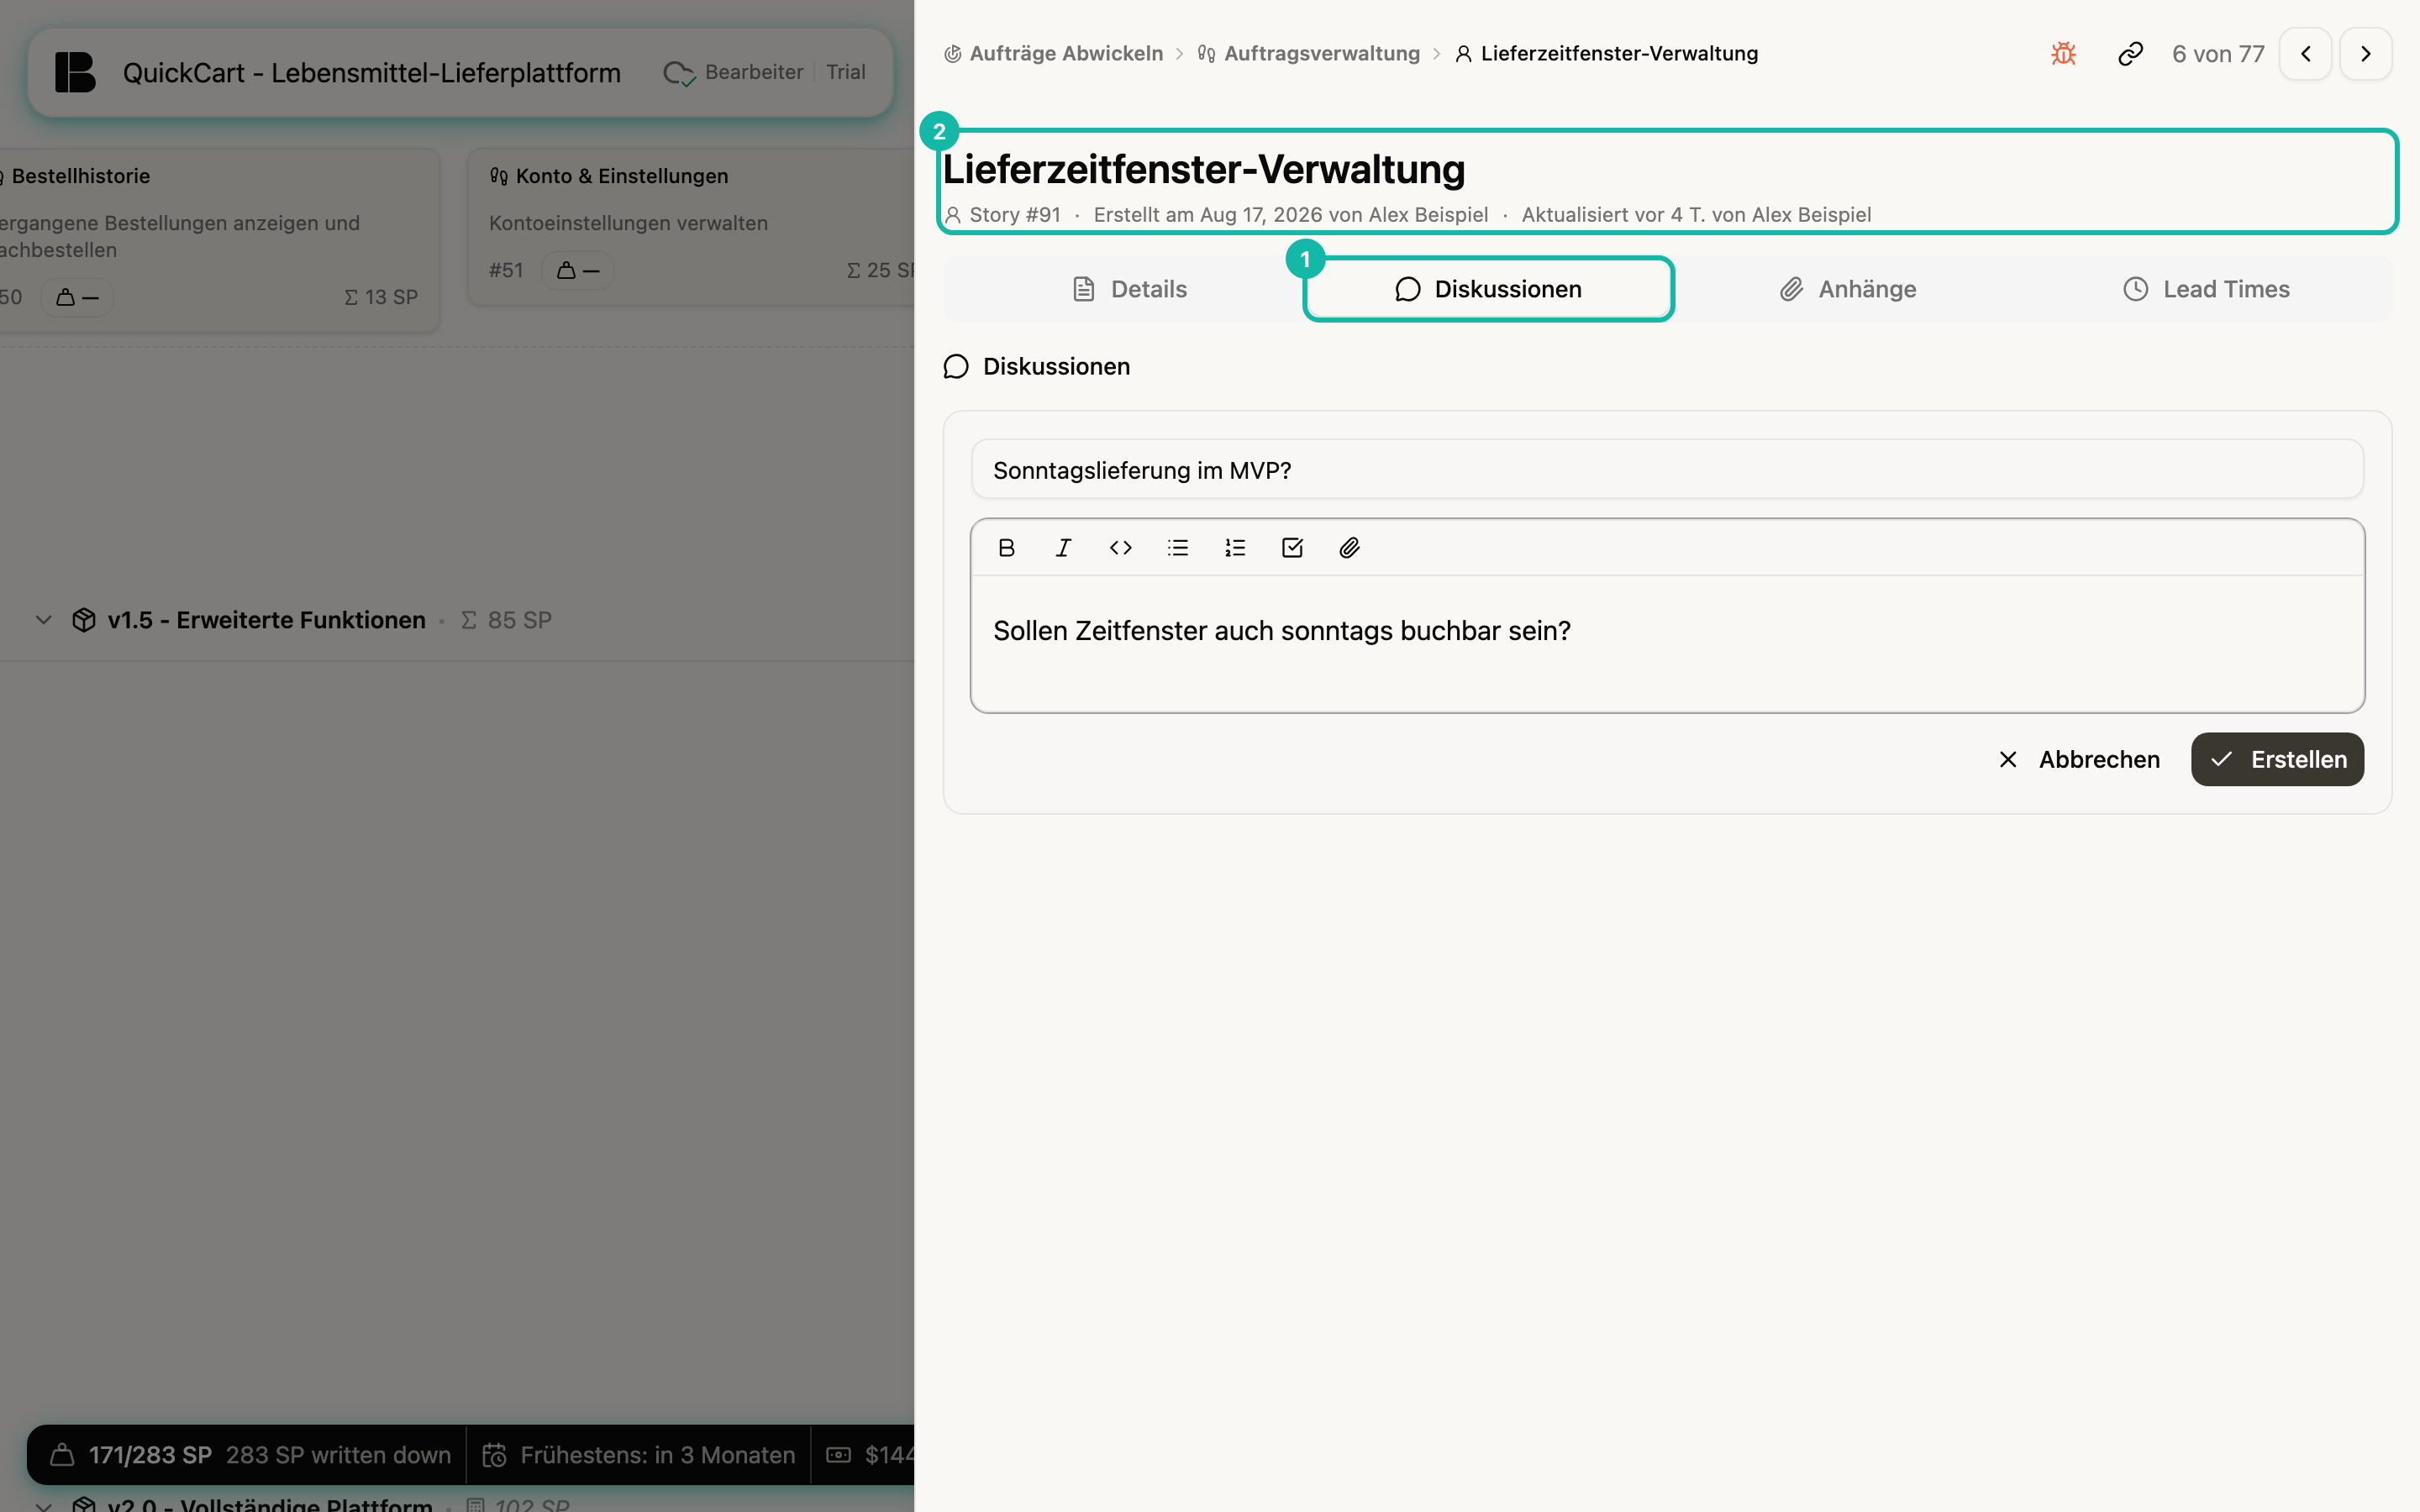Click the QuickCart project title
The width and height of the screenshot is (2420, 1512).
pos(372,73)
